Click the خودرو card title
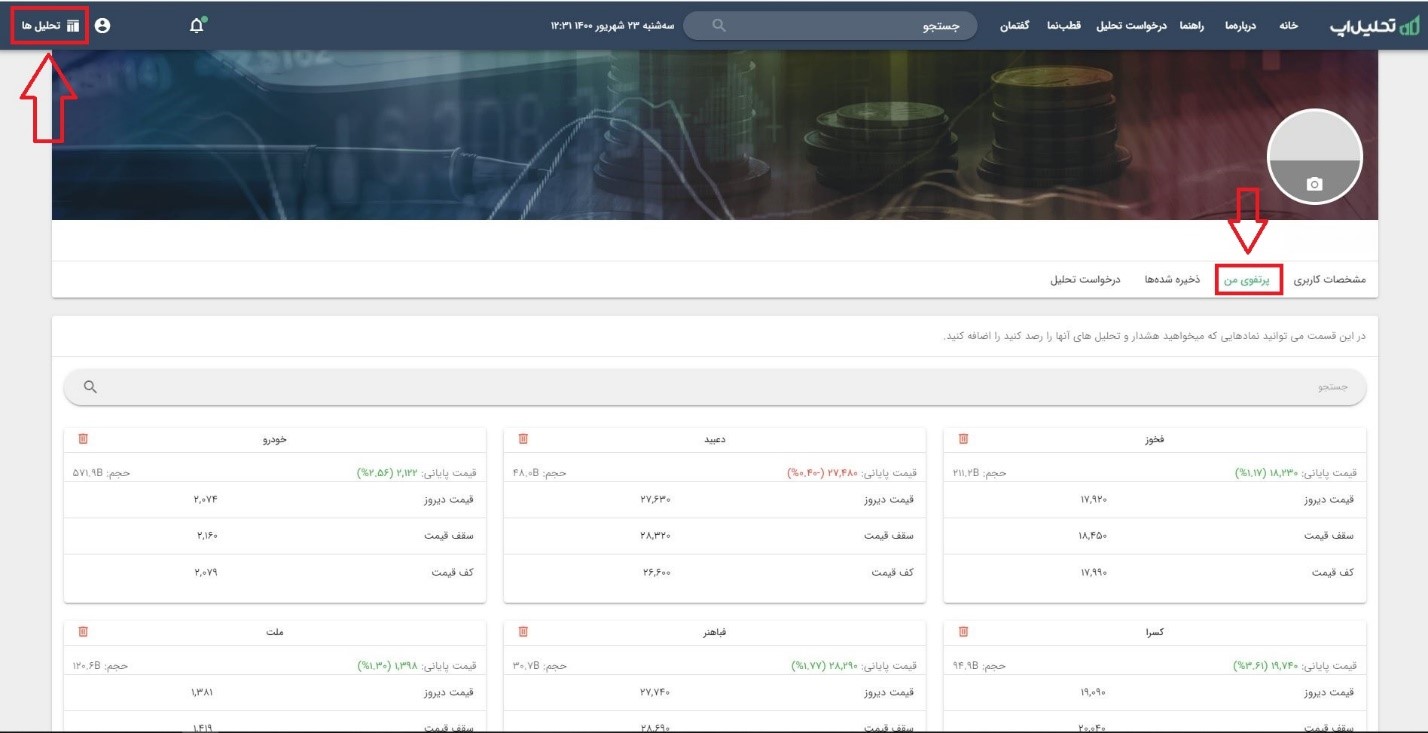 (x=275, y=440)
